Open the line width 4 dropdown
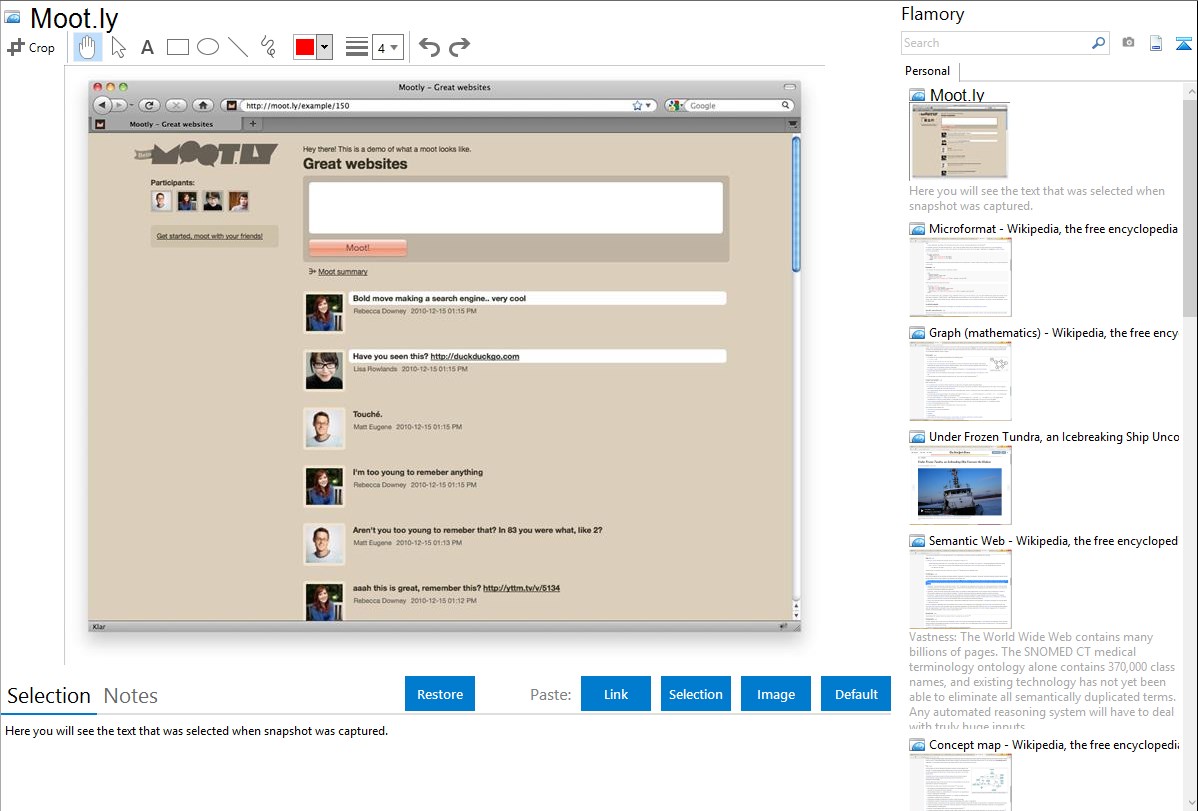This screenshot has width=1198, height=811. (387, 47)
